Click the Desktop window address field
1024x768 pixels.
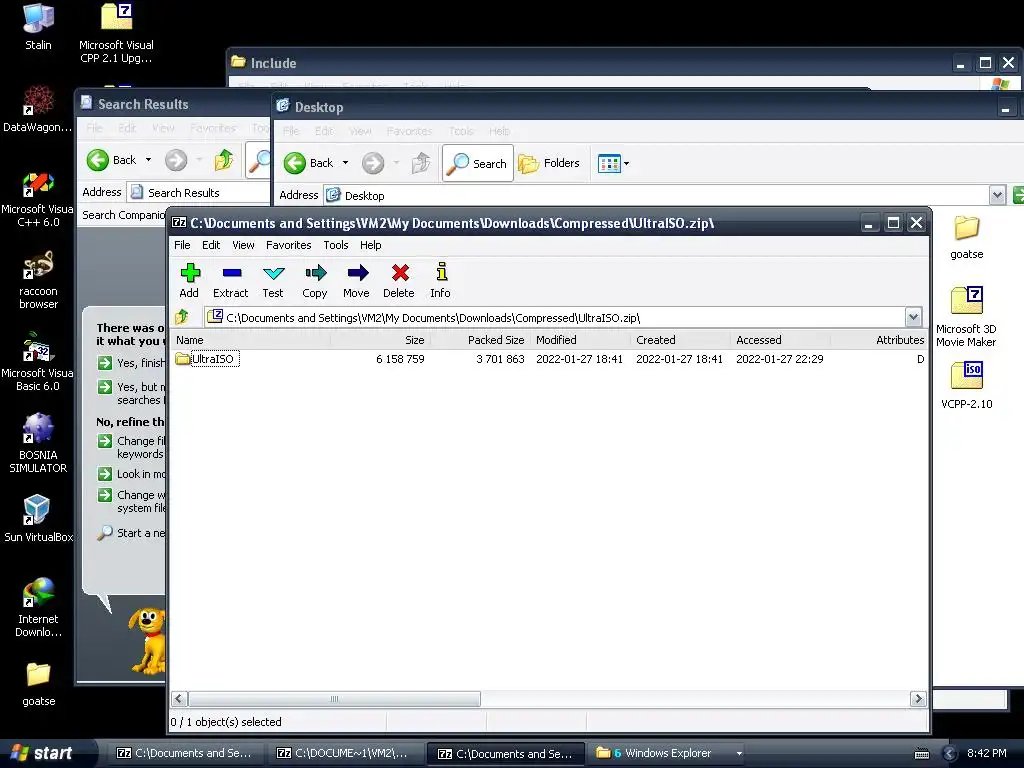click(x=657, y=195)
